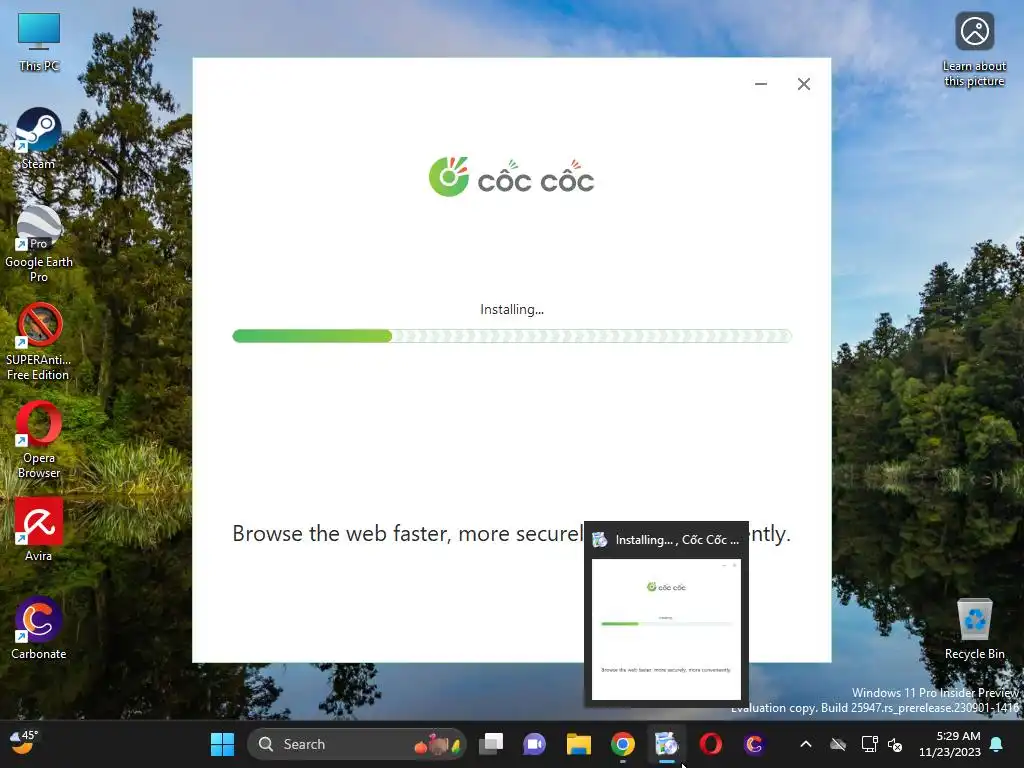Close the Cốc Cốc installer window
Viewport: 1024px width, 768px height.
point(804,84)
